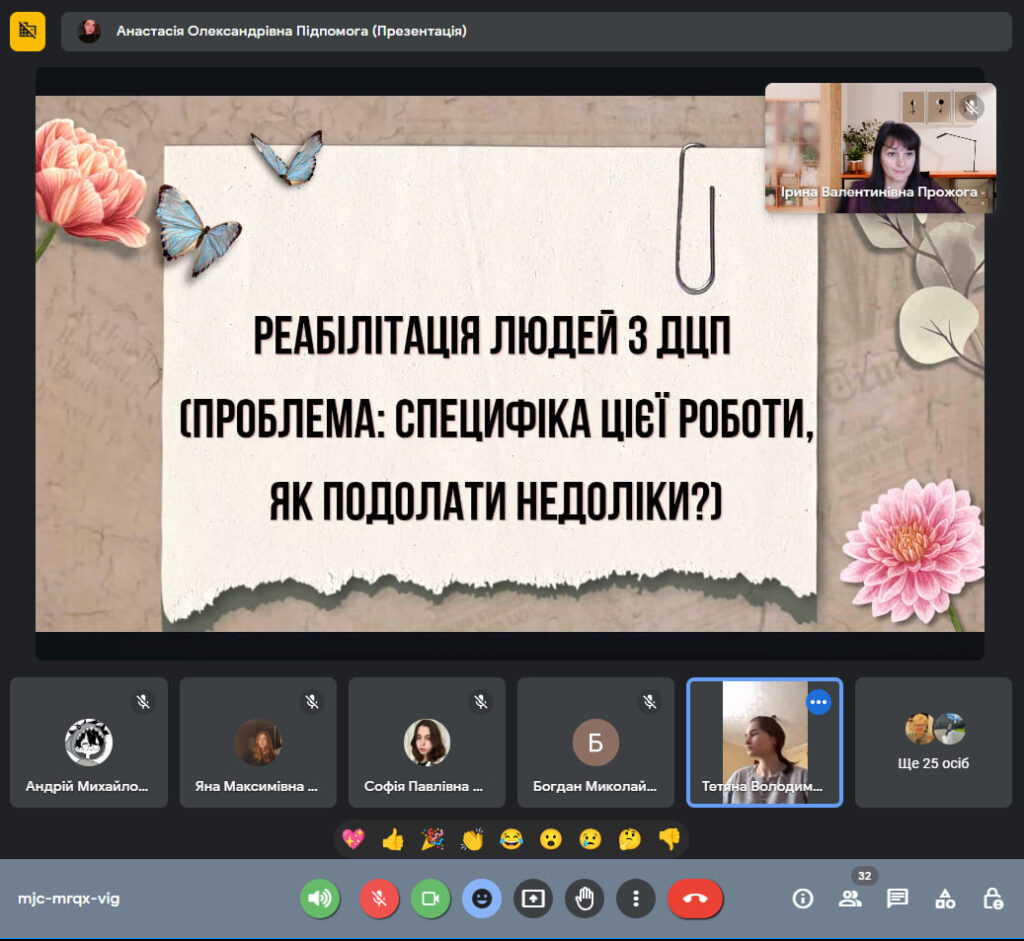Open meeting details info icon
The image size is (1024, 941).
(803, 899)
